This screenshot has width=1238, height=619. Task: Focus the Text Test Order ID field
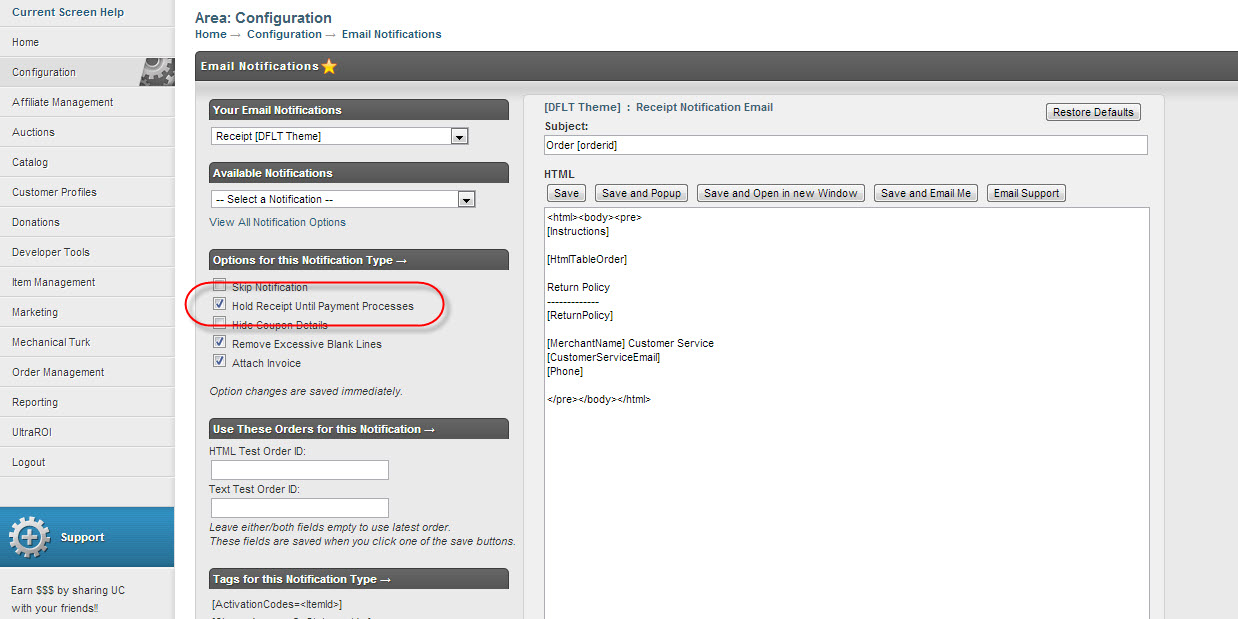[300, 508]
